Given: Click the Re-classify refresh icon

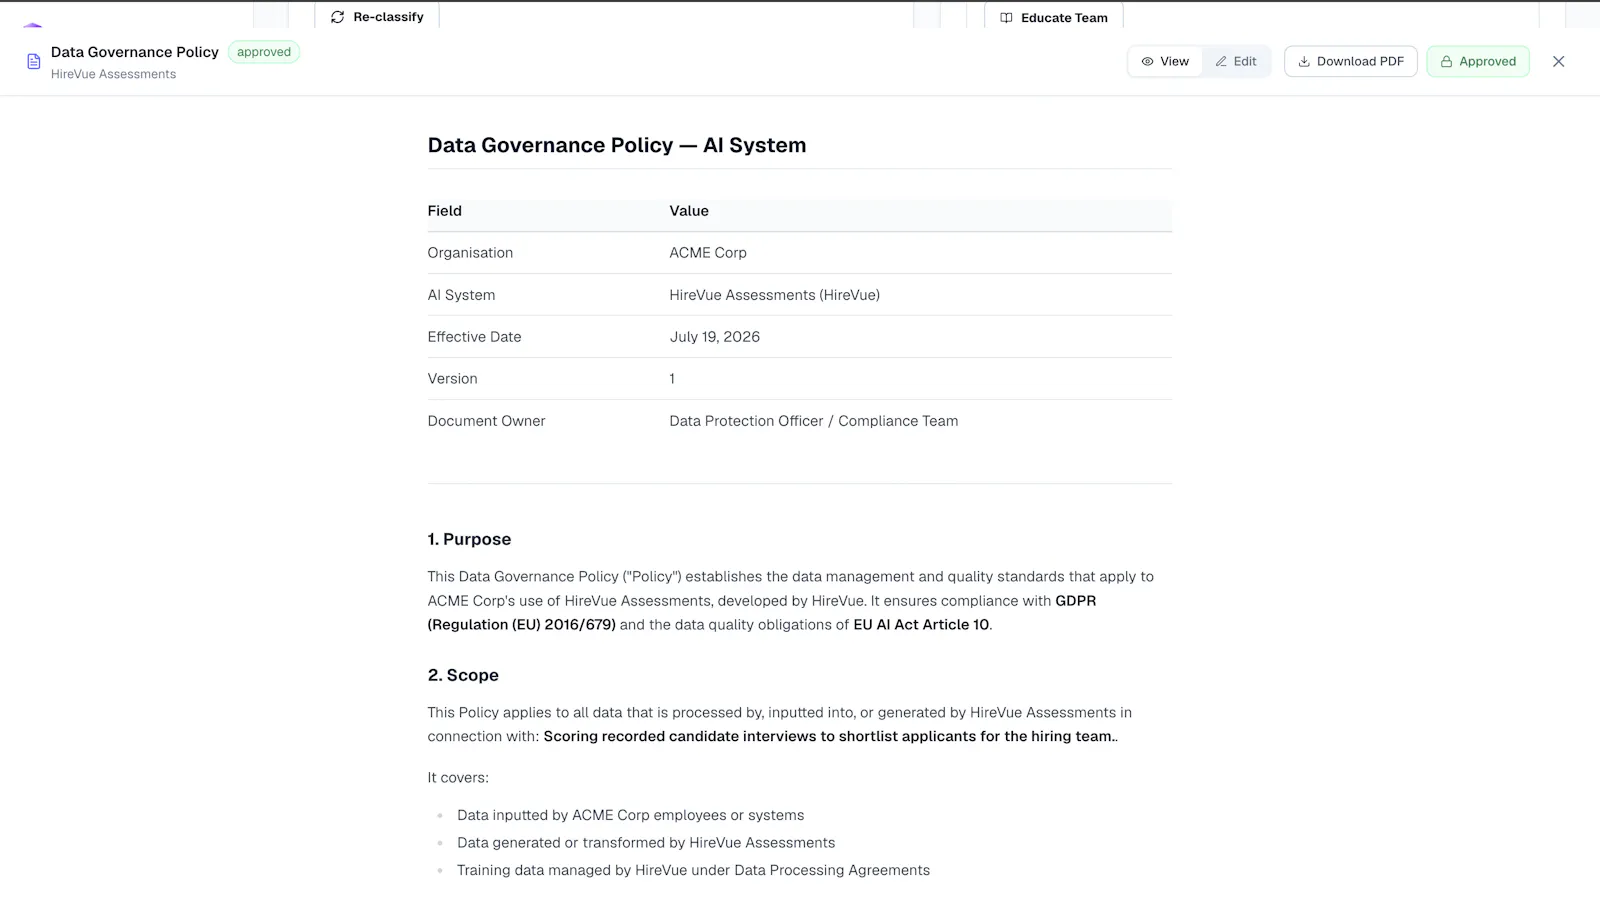Looking at the screenshot, I should tap(338, 17).
